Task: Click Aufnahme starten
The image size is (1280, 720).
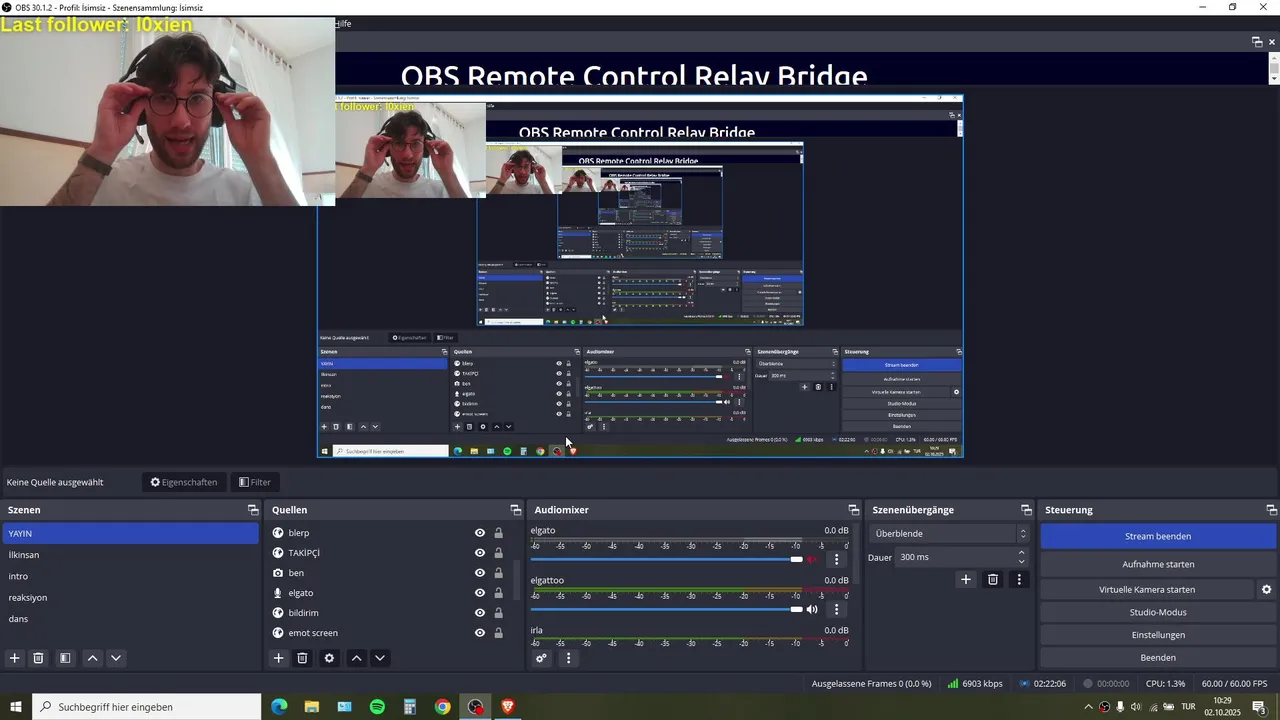Action: [1158, 564]
